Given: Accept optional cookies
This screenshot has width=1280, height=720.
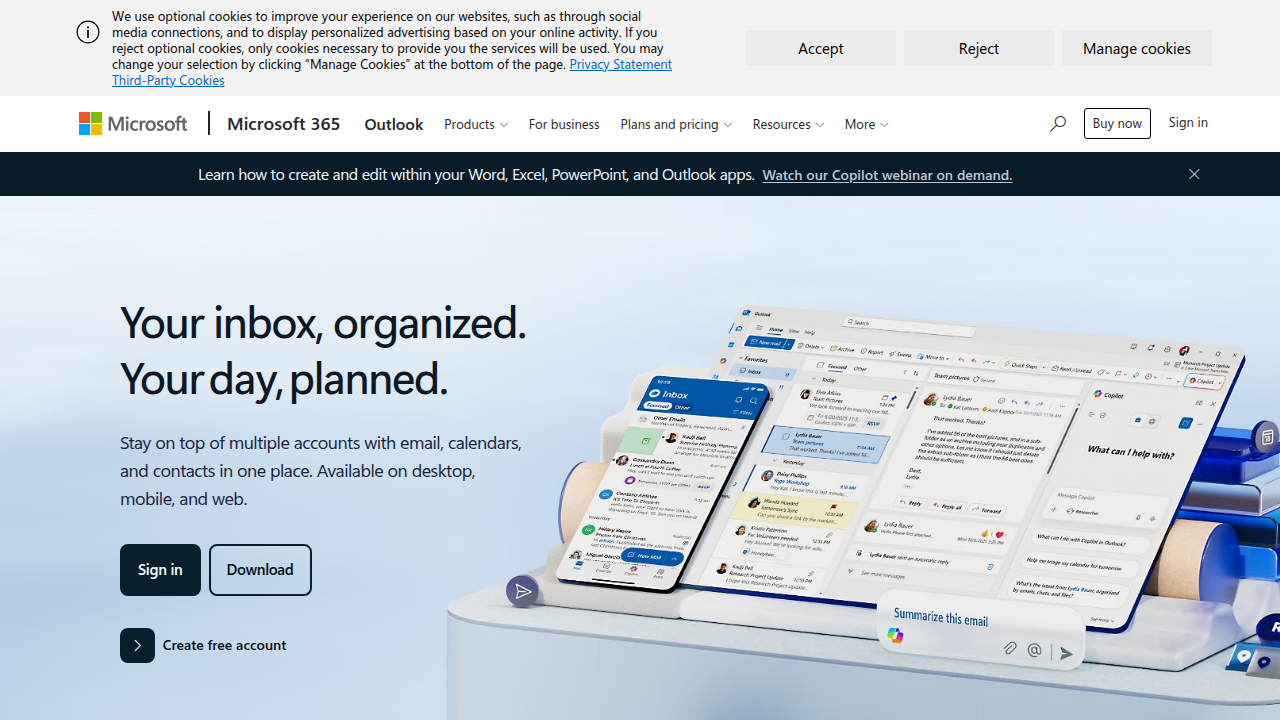Looking at the screenshot, I should click(820, 48).
